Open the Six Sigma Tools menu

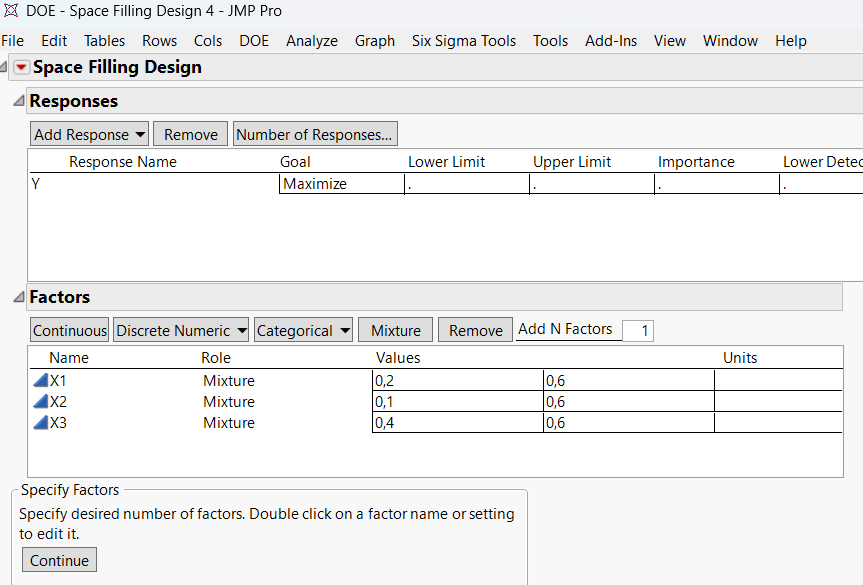464,41
